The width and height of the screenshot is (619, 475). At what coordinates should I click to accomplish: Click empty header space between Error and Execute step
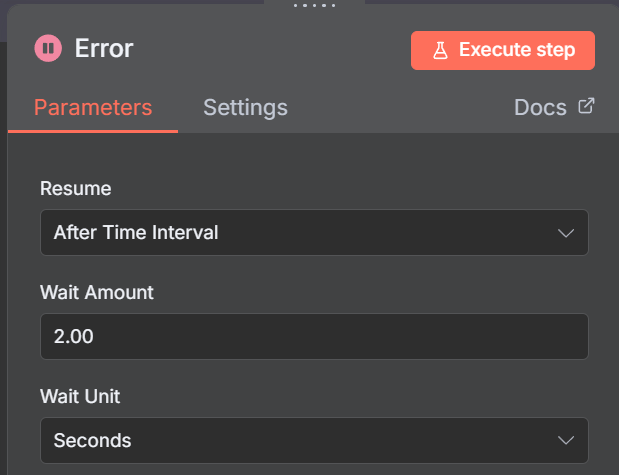pos(272,49)
